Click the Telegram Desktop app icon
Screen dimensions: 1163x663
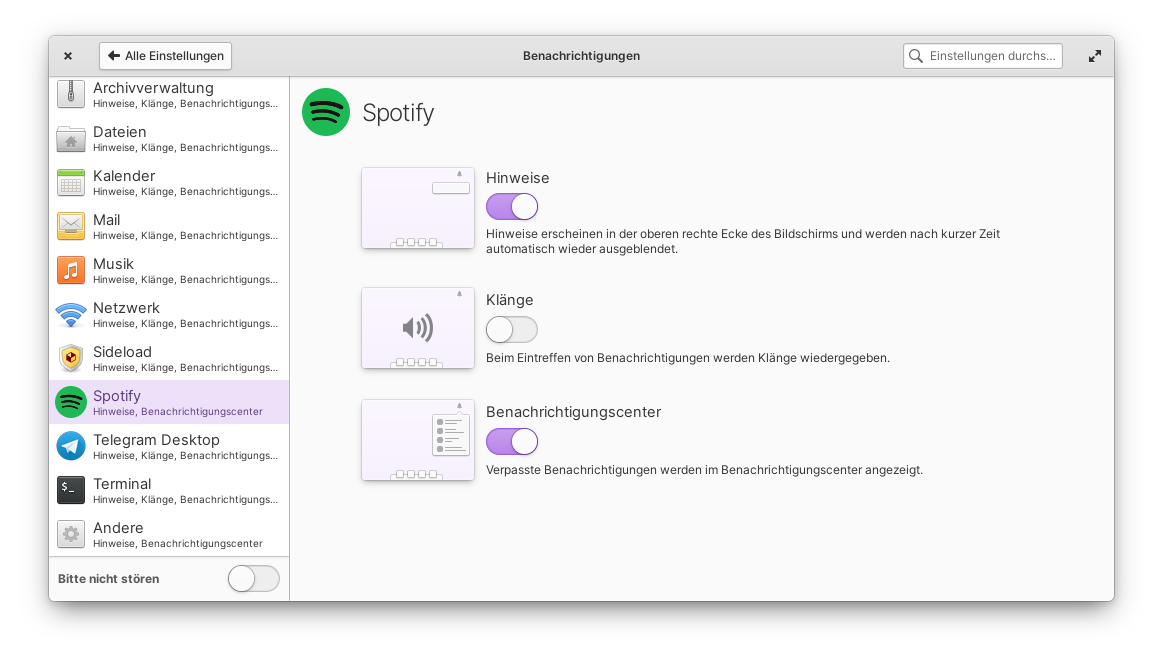(70, 446)
